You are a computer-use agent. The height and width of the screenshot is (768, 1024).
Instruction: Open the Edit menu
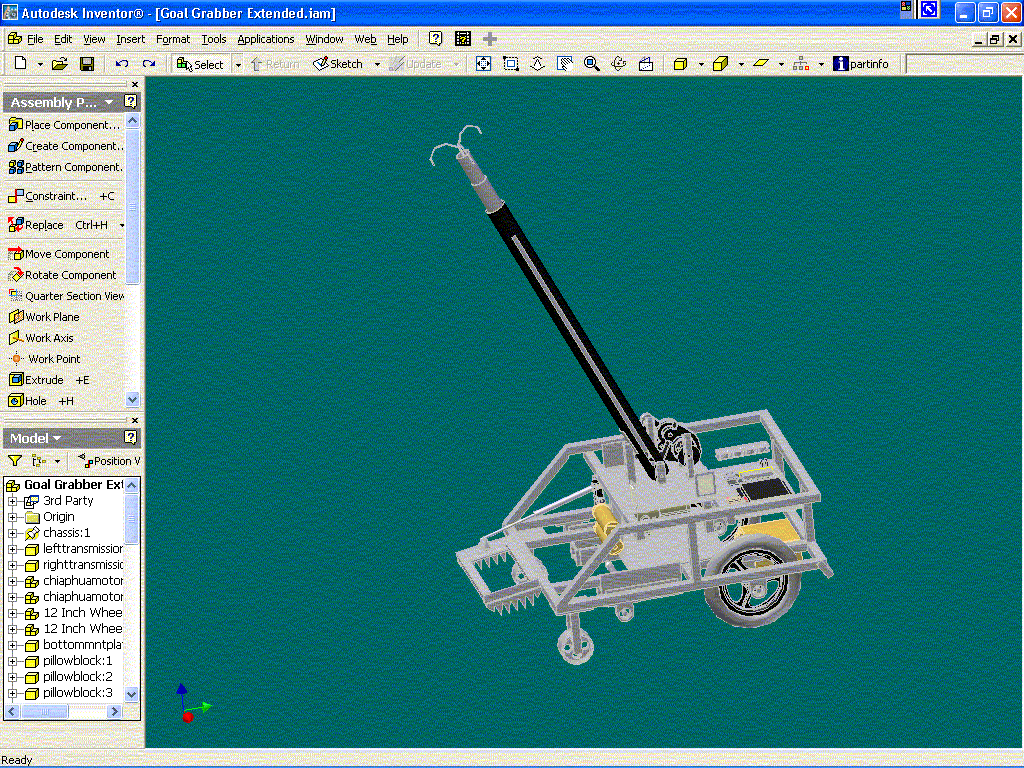(63, 39)
